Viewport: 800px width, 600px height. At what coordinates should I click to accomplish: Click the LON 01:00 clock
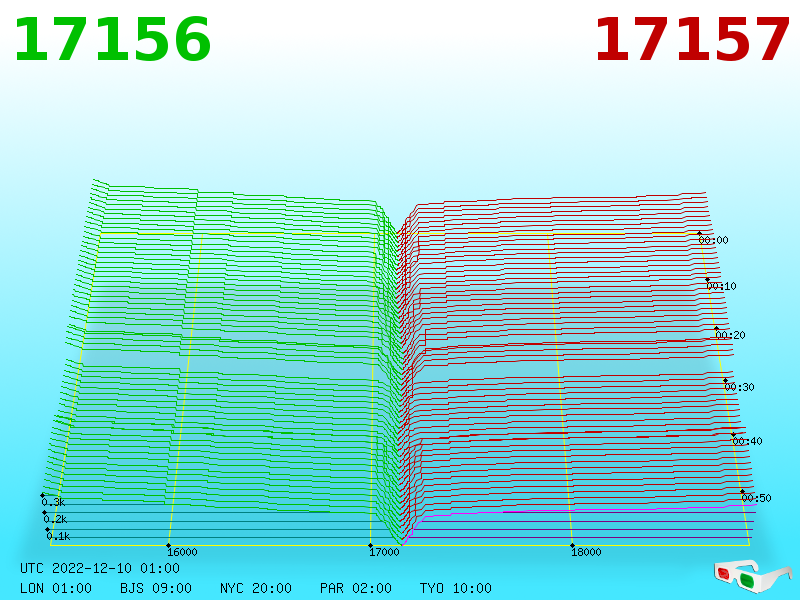[x=56, y=588]
